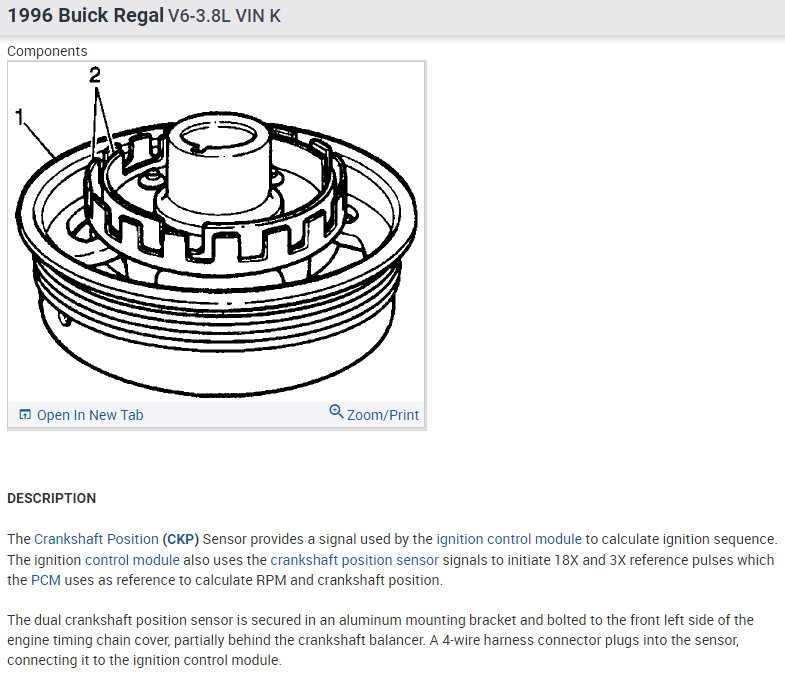Image resolution: width=785 pixels, height=674 pixels.
Task: Click the text 'The dual crankshaft position sensor'
Action: click(120, 620)
